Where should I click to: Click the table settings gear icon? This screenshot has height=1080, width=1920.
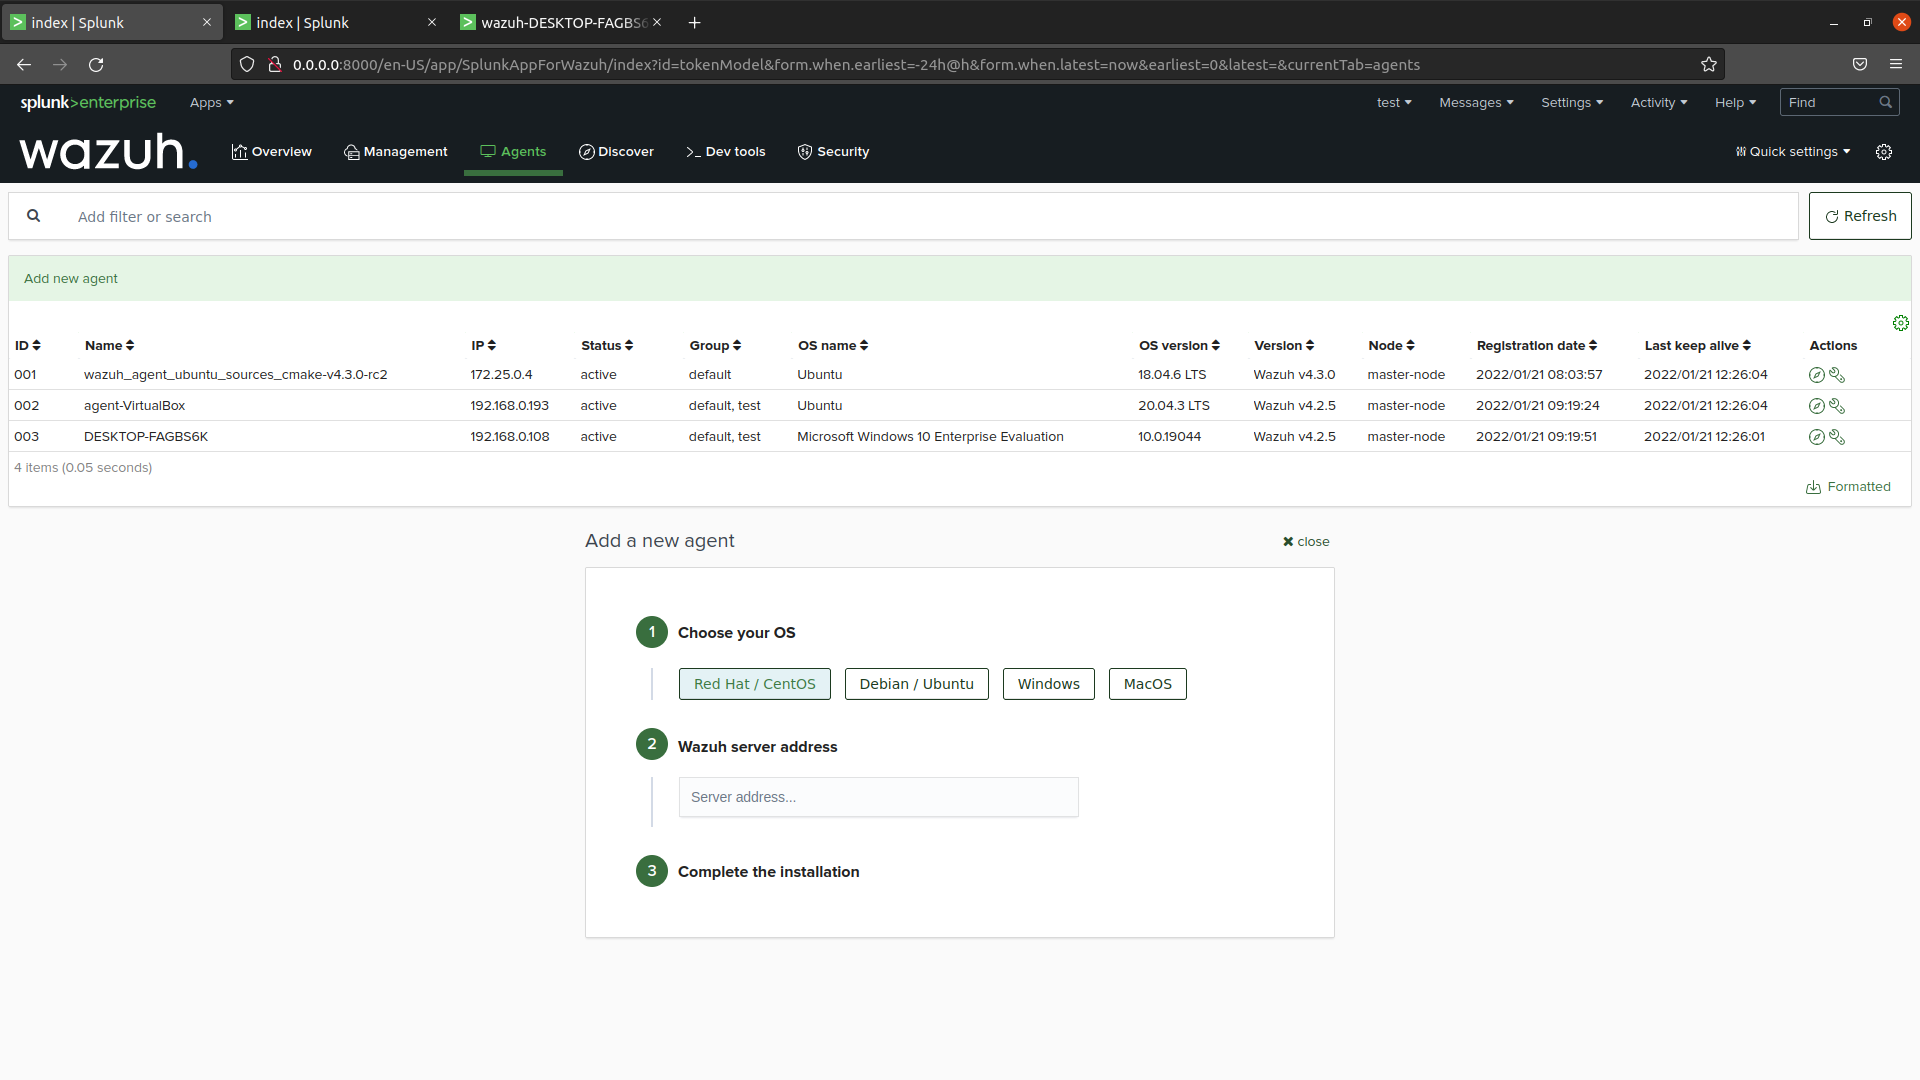[1901, 323]
